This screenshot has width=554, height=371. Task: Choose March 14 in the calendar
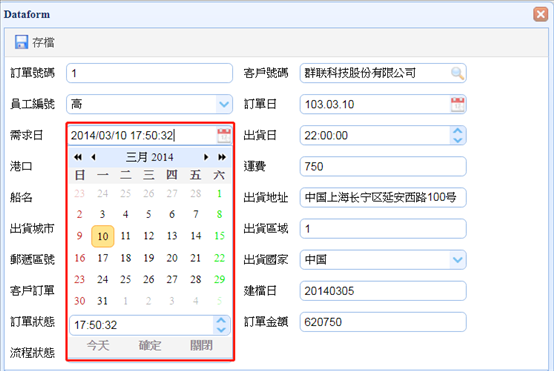[196, 236]
